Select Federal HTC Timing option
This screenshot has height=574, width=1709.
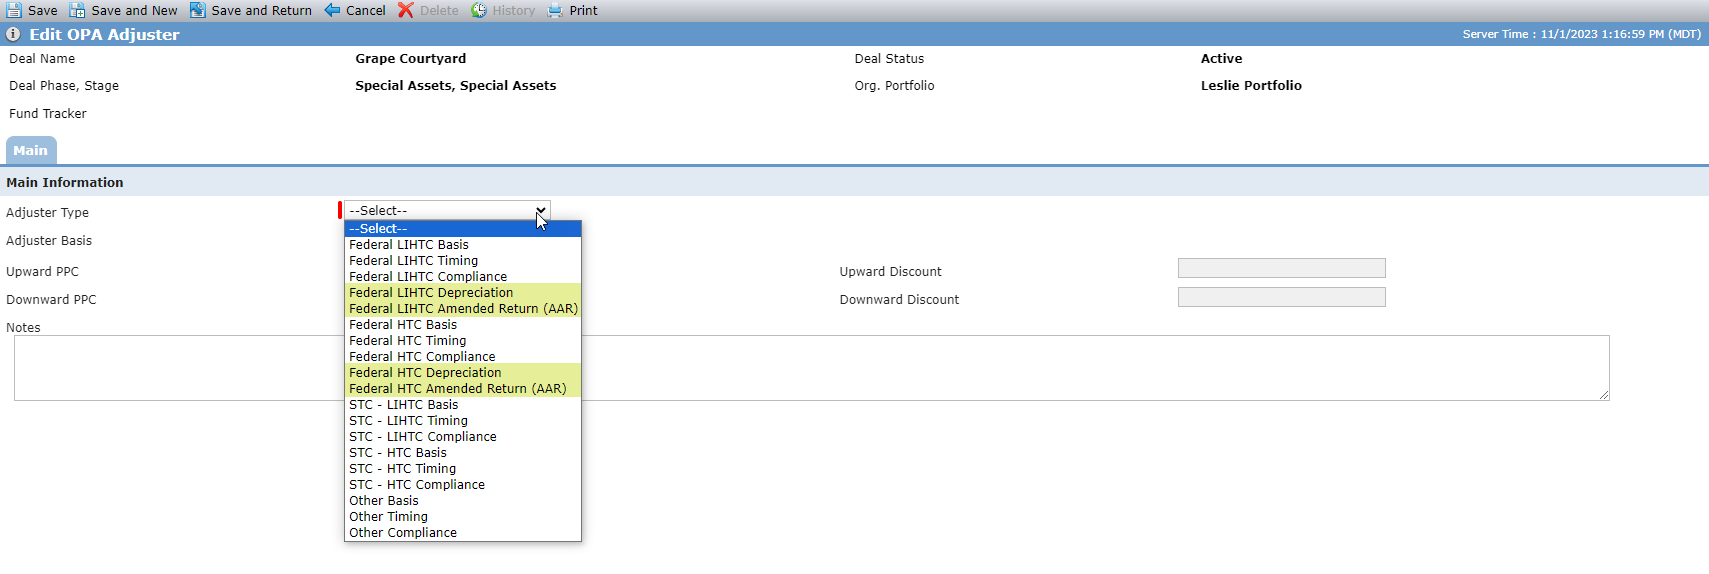pos(463,341)
